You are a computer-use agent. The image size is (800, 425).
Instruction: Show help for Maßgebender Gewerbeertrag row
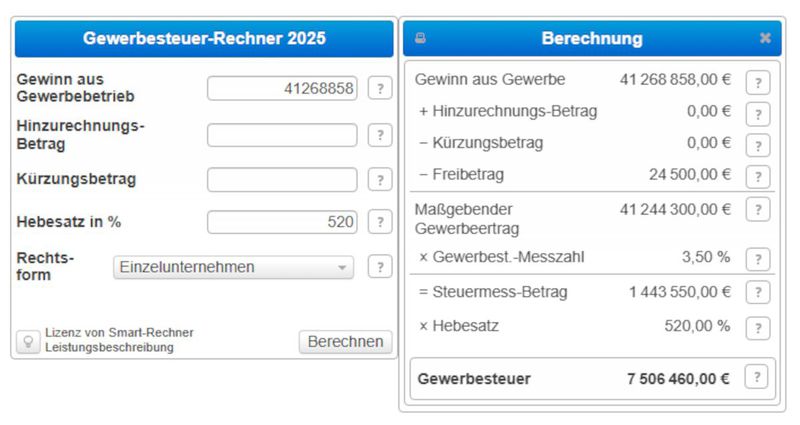758,210
